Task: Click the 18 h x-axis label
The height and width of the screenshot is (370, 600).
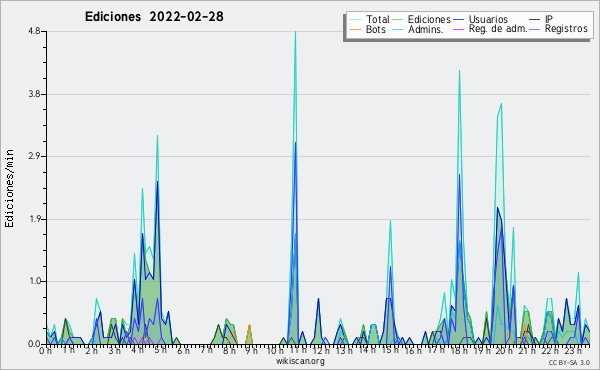Action: coord(459,350)
